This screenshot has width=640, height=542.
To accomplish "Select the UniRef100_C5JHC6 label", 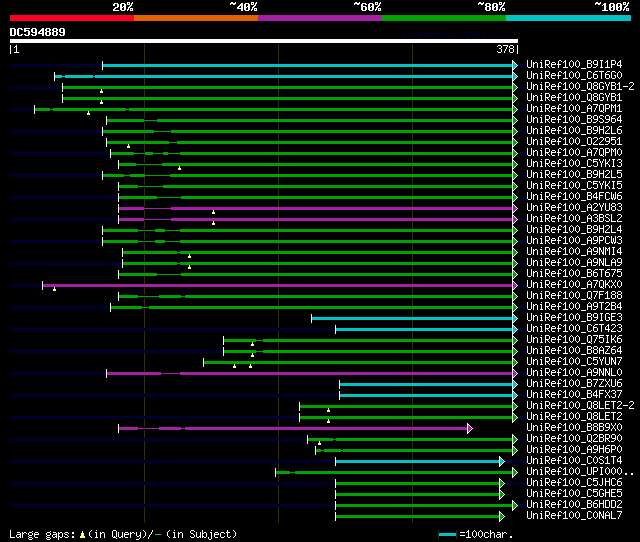I will tap(574, 483).
